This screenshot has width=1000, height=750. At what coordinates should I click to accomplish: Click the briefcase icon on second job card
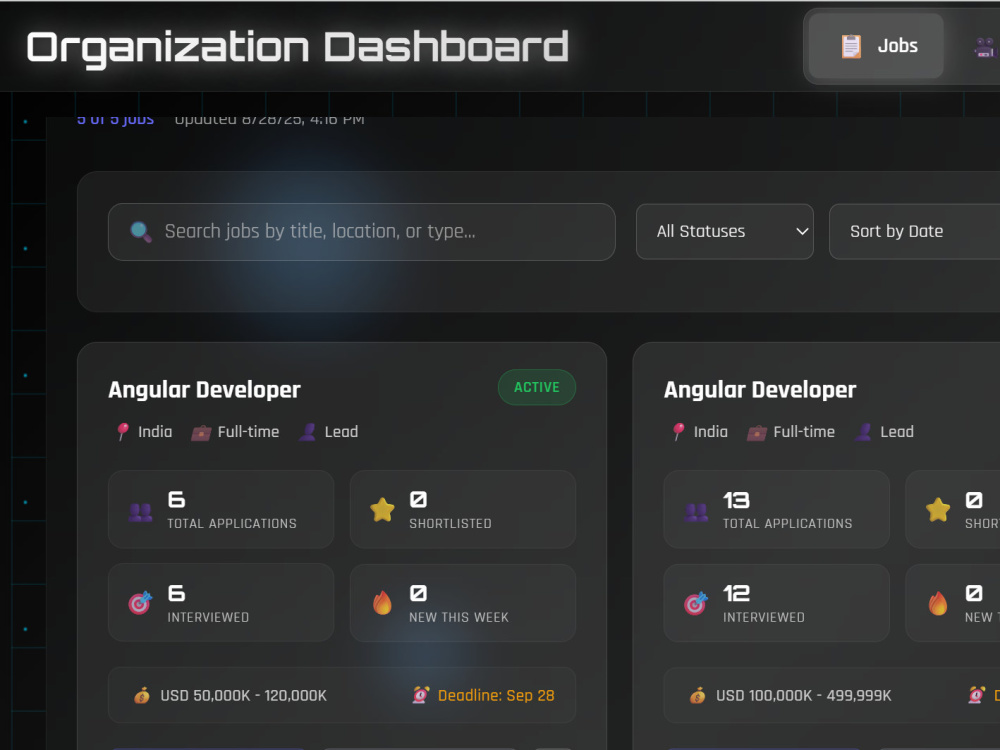[757, 433]
